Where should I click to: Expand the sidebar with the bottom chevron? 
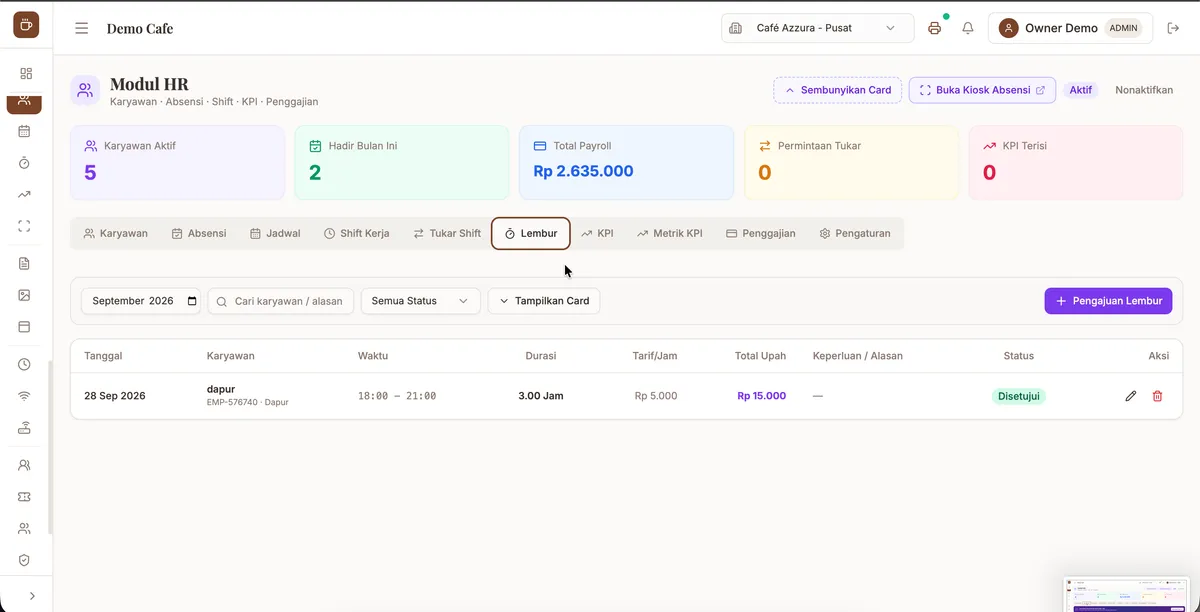32,595
